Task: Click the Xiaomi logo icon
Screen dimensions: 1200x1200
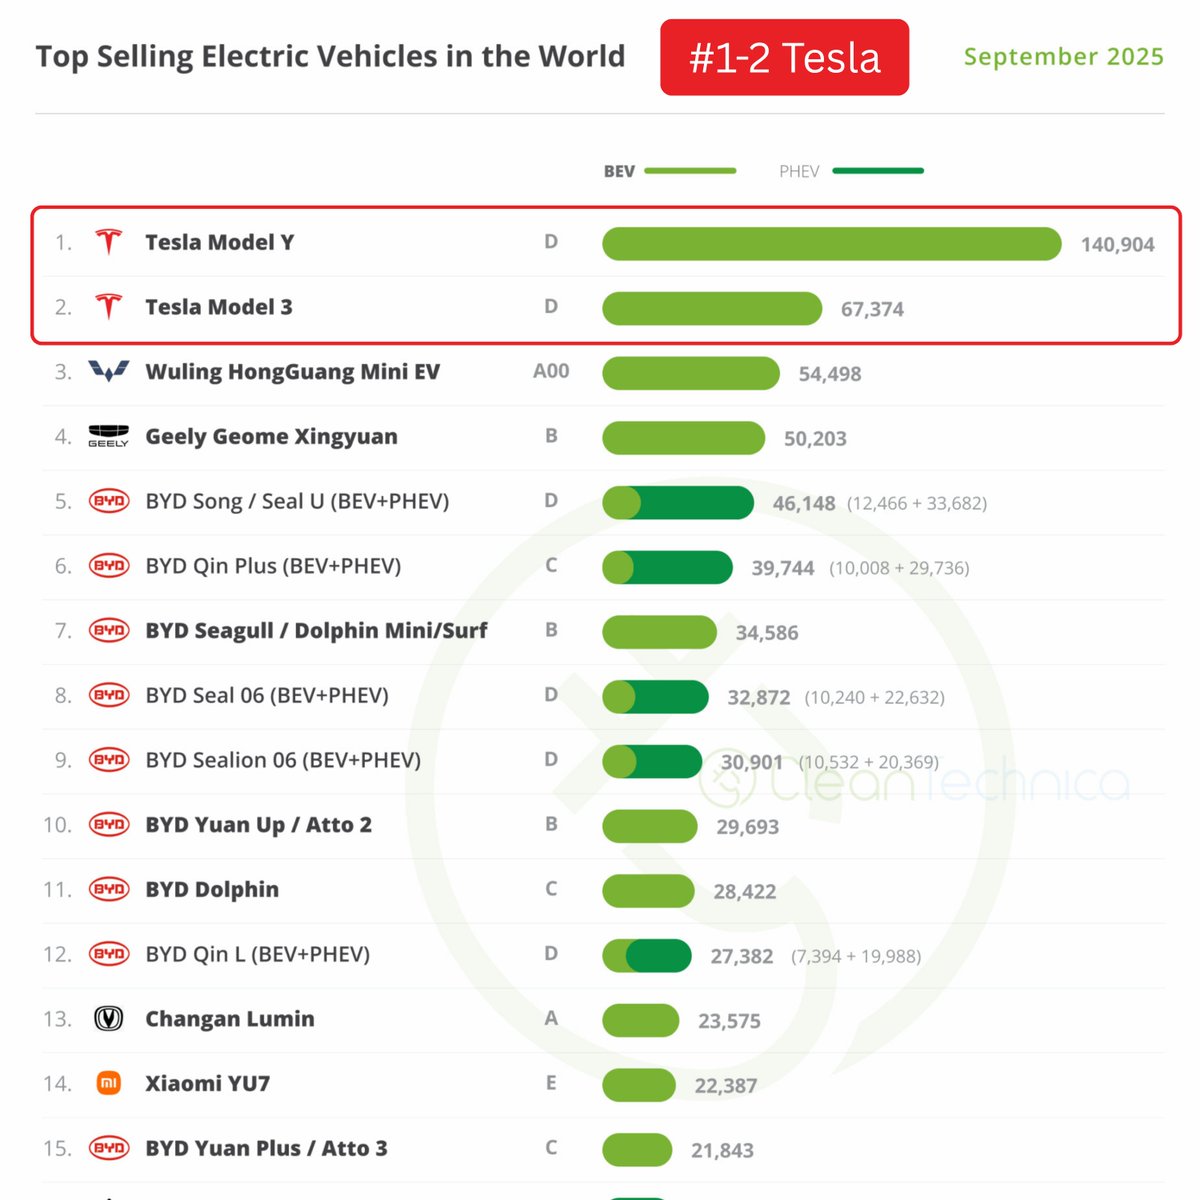Action: [108, 1083]
